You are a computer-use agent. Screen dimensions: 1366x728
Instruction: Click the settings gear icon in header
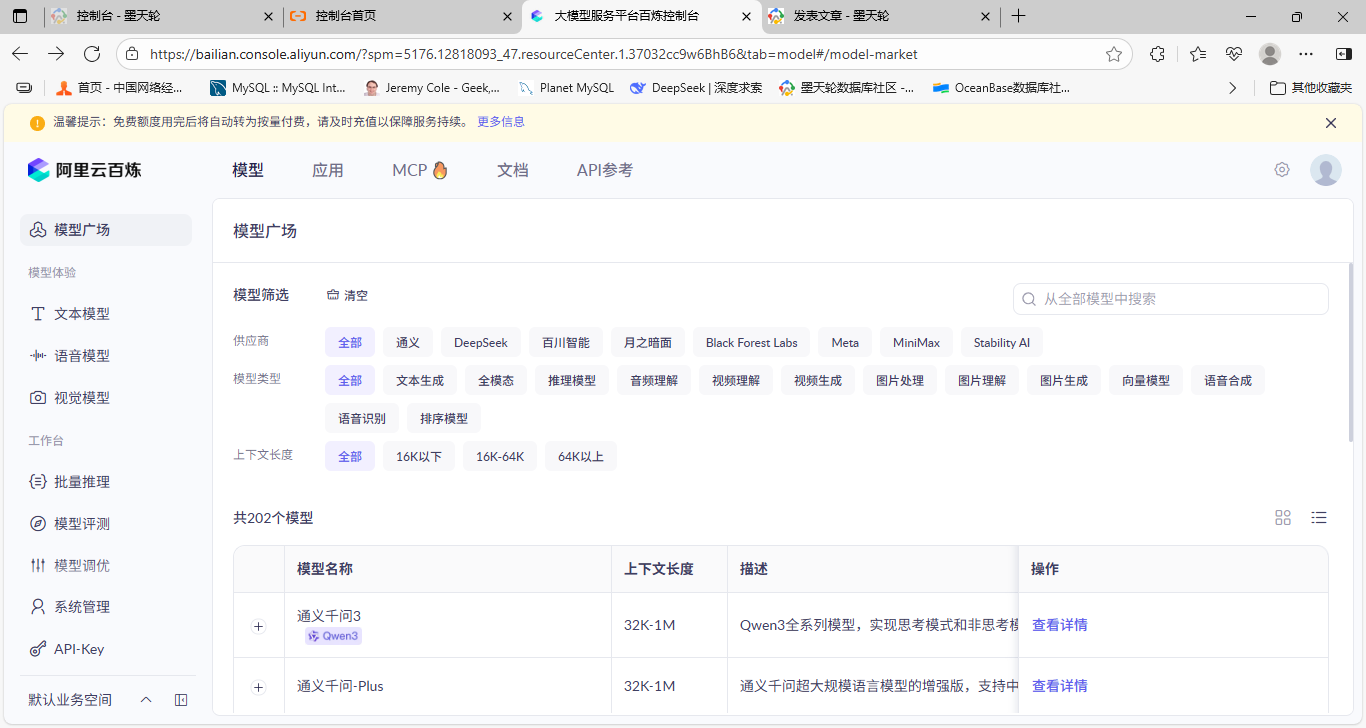pyautogui.click(x=1282, y=170)
